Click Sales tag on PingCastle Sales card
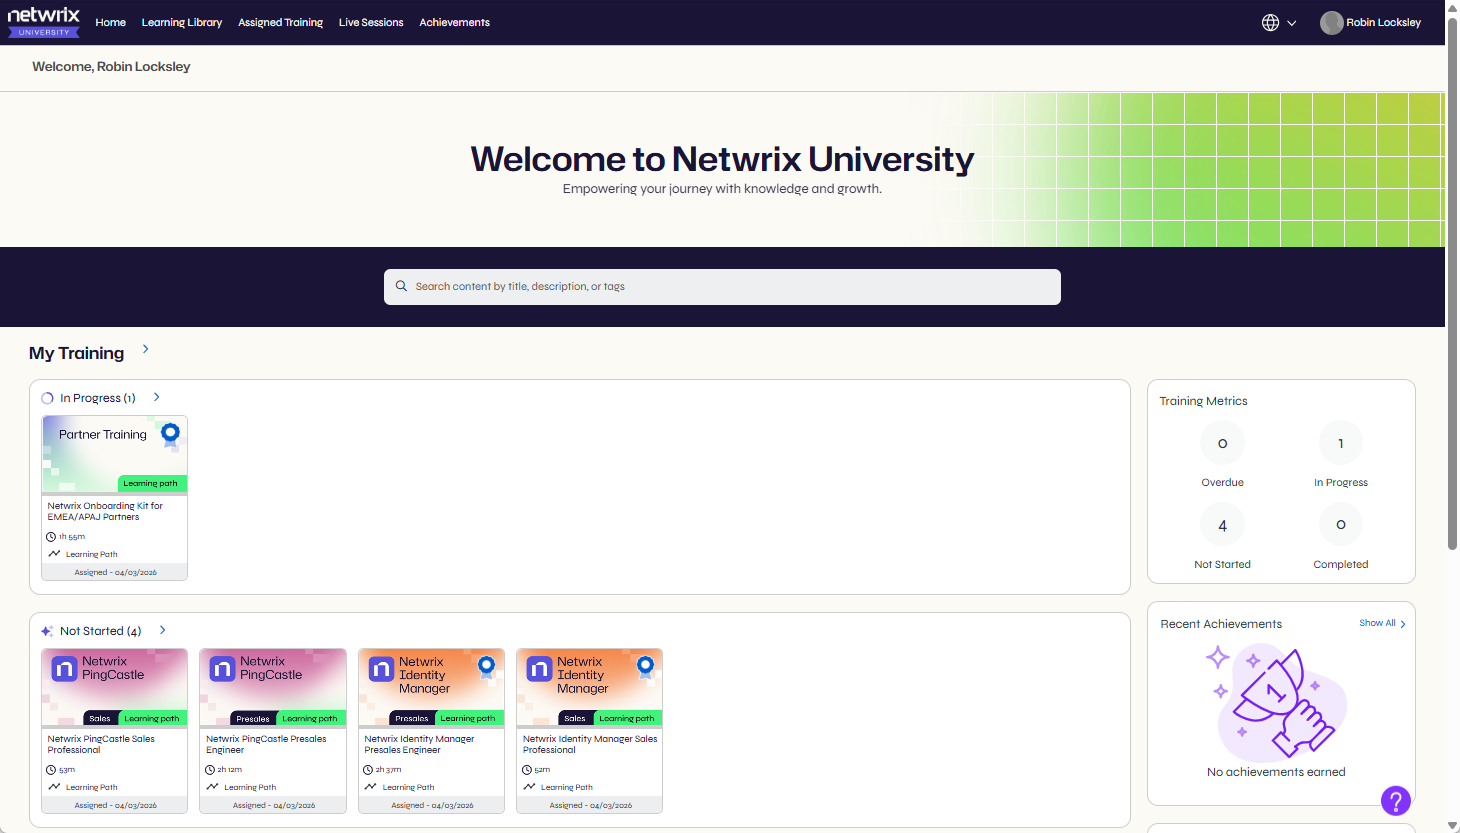The width and height of the screenshot is (1460, 833). pyautogui.click(x=100, y=718)
